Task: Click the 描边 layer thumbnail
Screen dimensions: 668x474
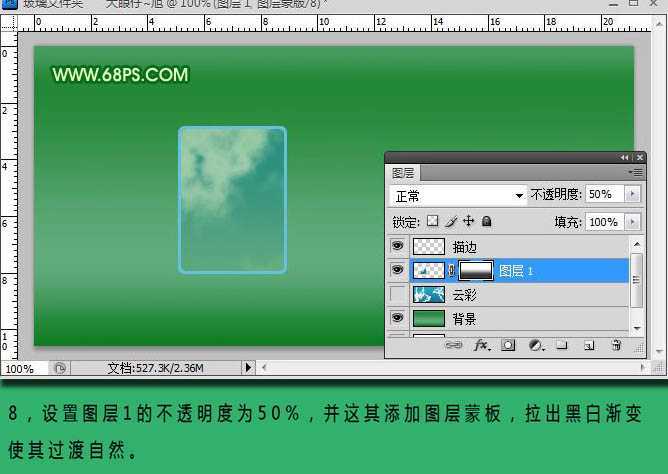Action: pyautogui.click(x=429, y=246)
